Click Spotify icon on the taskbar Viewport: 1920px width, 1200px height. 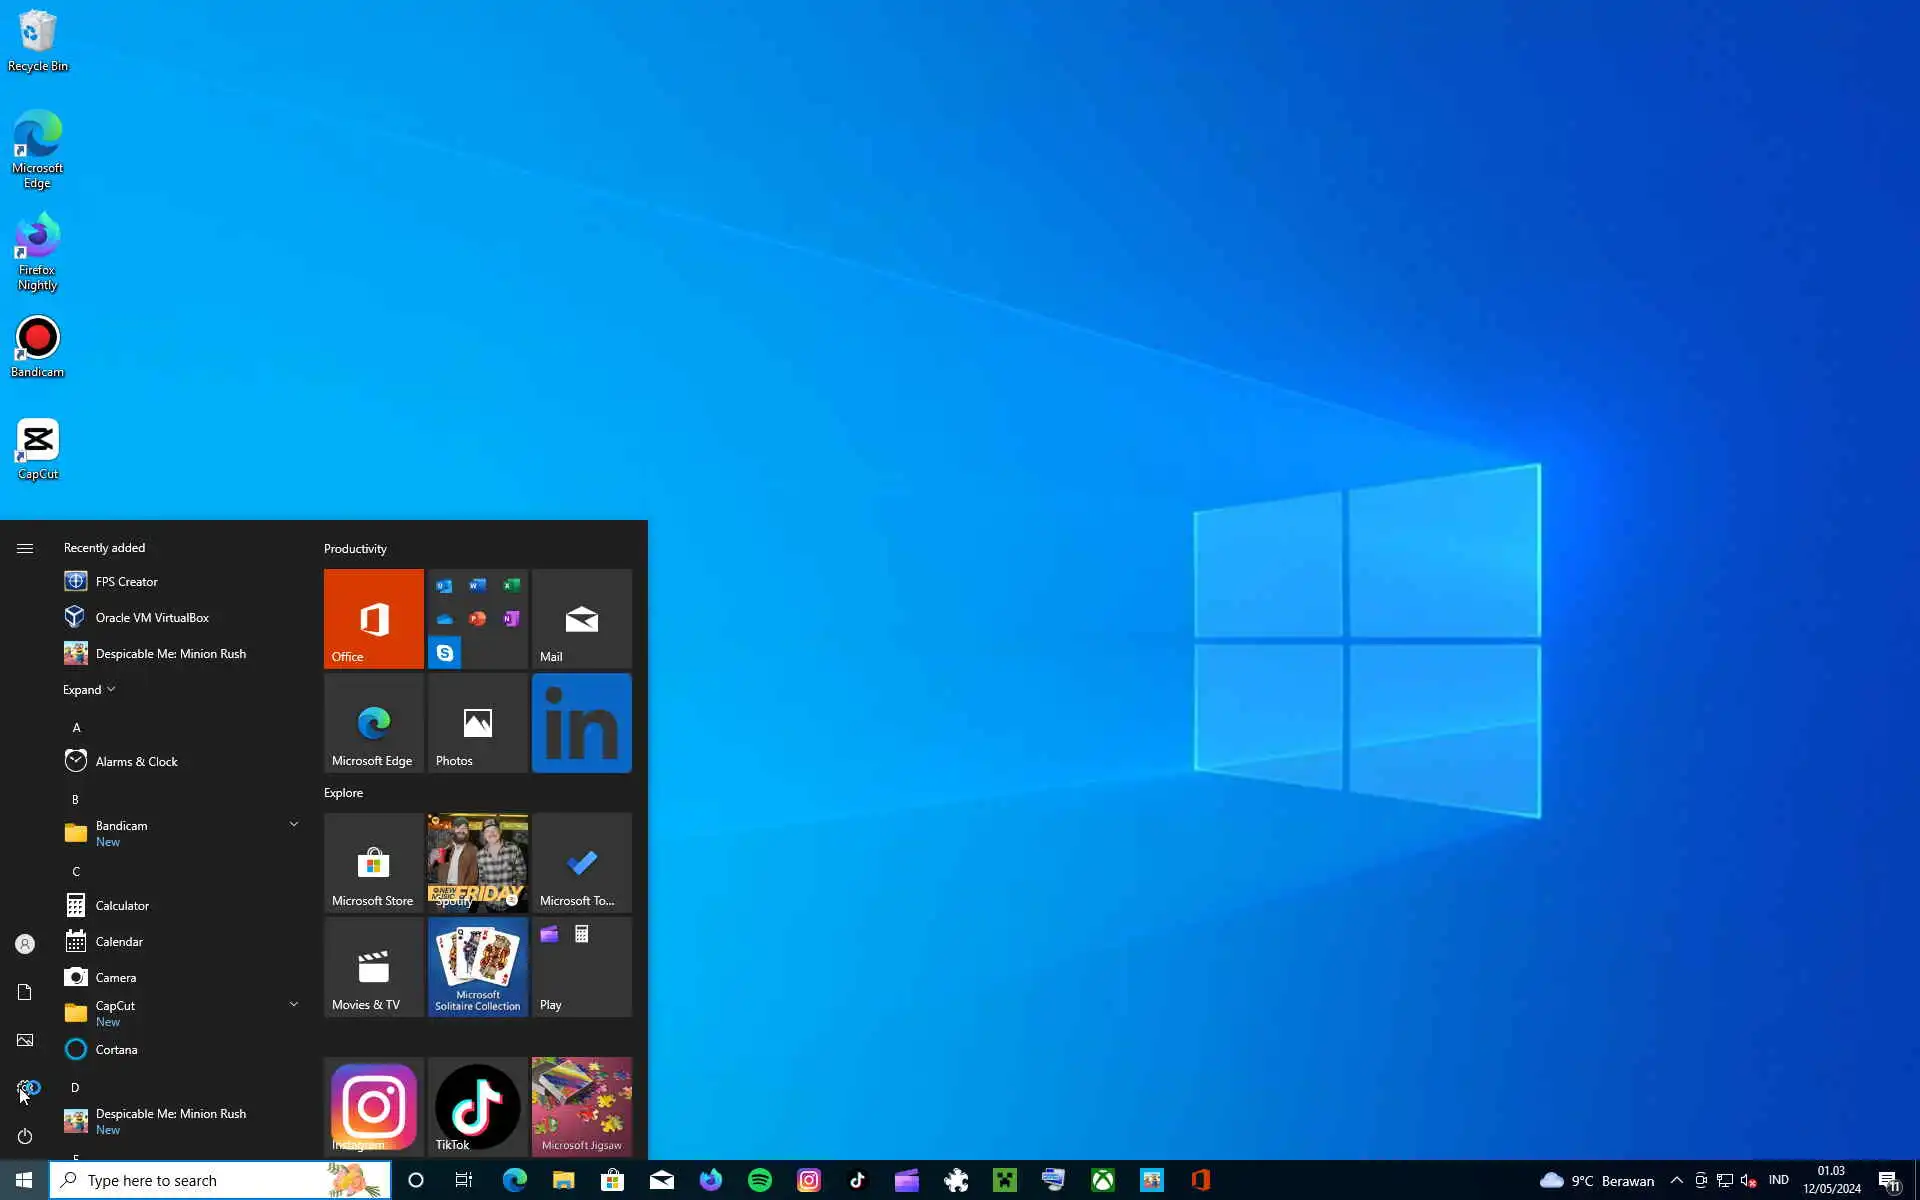coord(760,1180)
